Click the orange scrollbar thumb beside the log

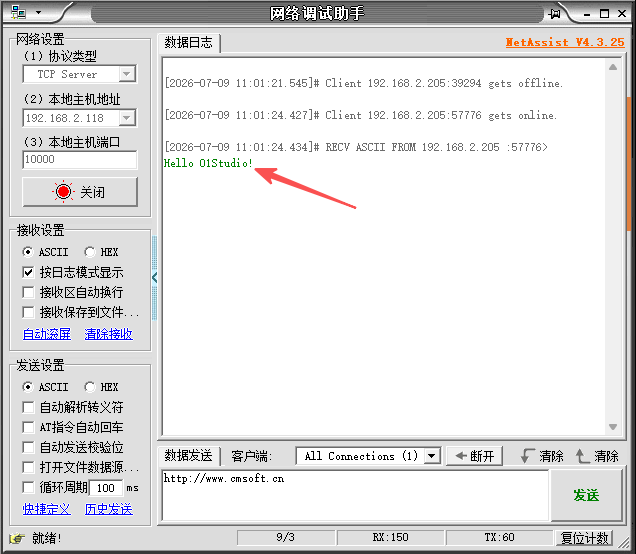[x=629, y=163]
